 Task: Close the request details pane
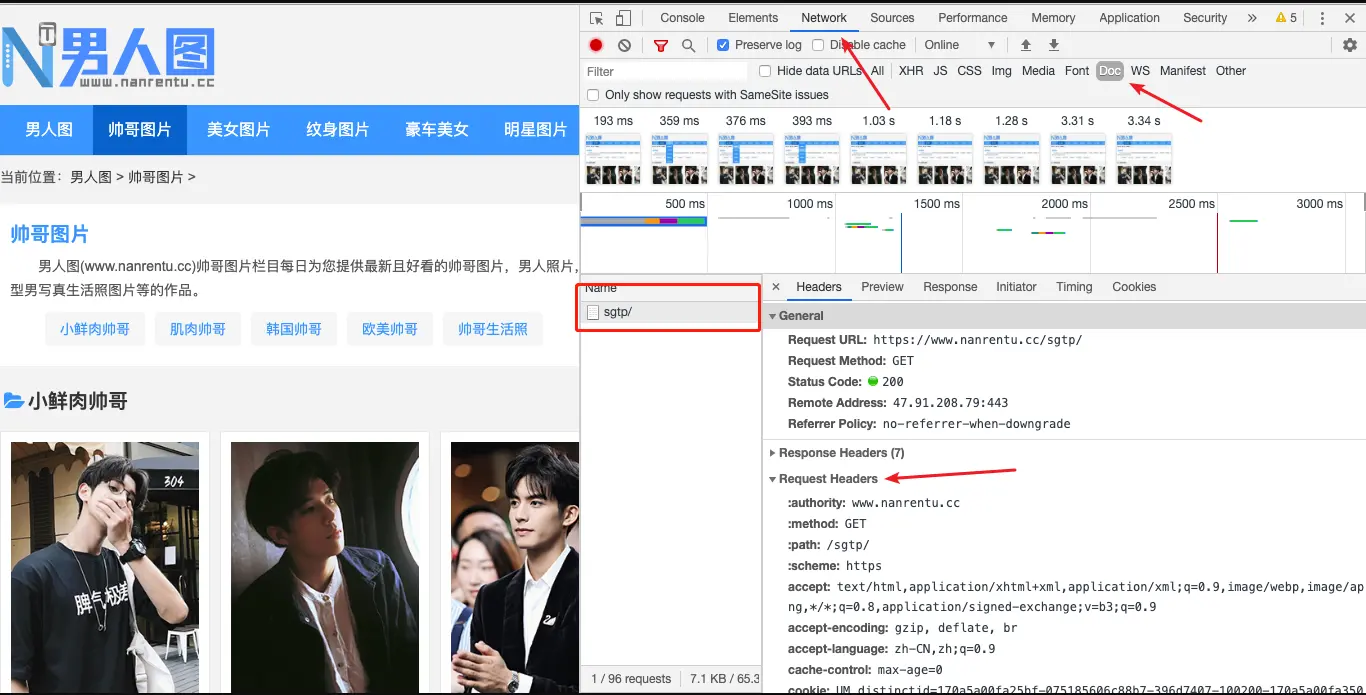(776, 287)
